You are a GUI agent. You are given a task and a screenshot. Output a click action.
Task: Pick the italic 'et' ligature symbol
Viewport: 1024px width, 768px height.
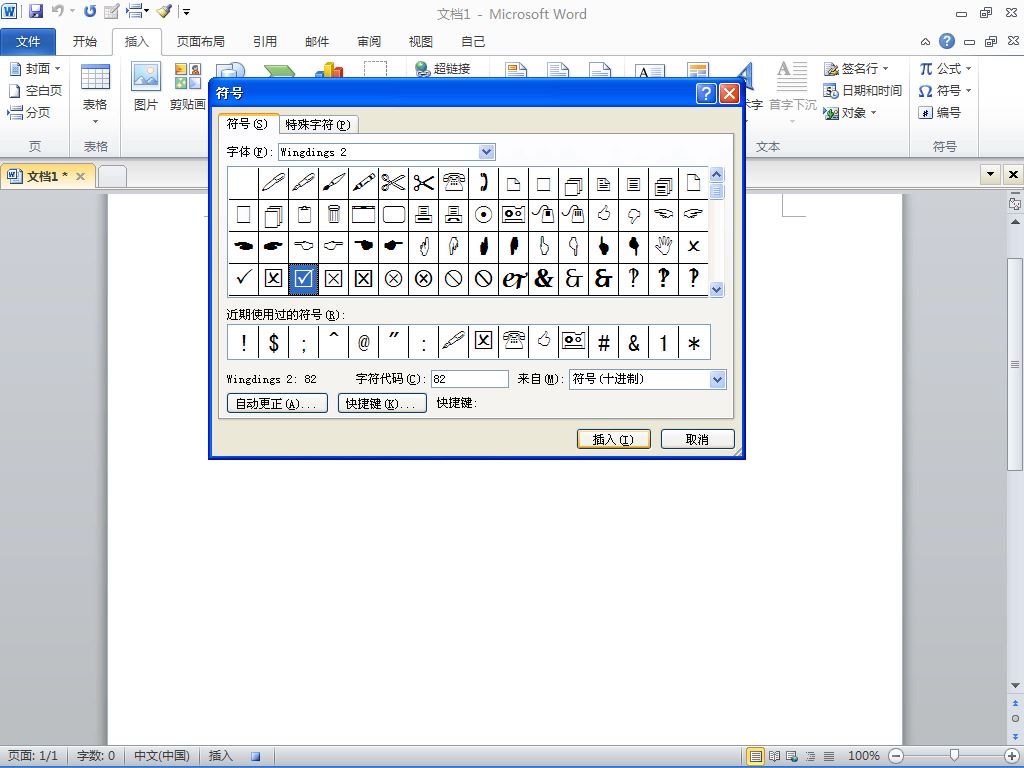tap(513, 279)
